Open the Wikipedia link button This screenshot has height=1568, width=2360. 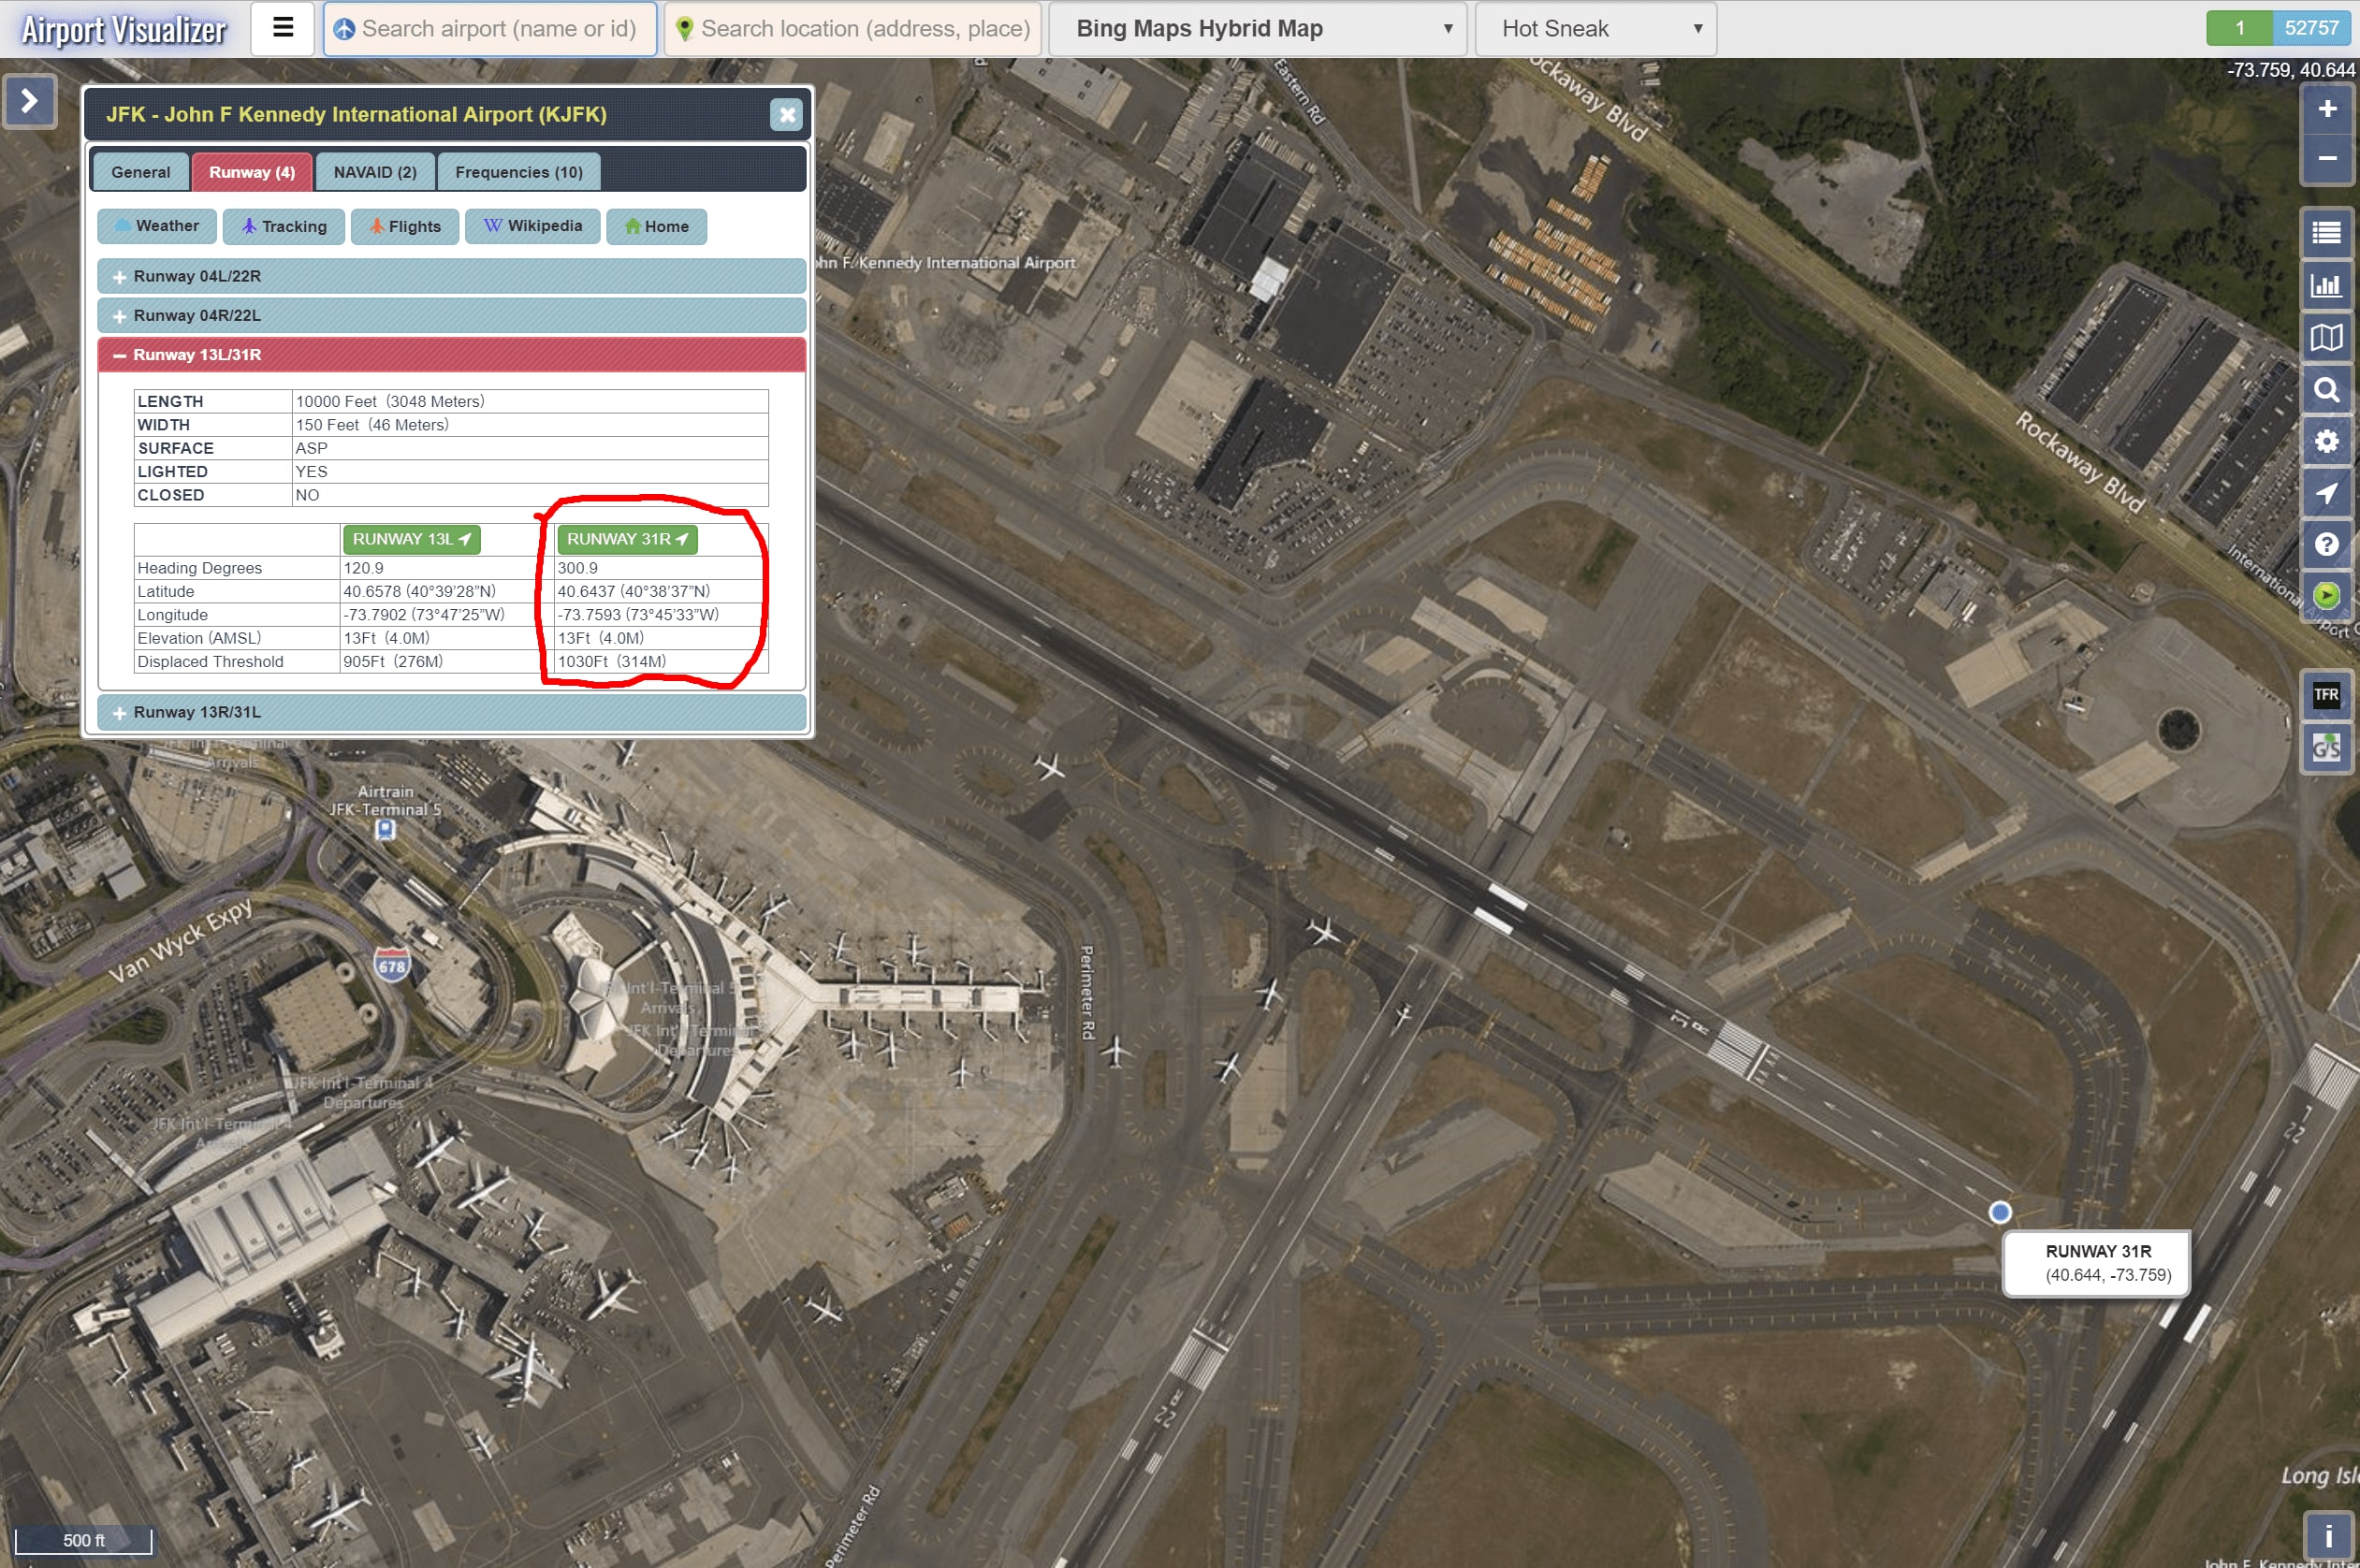point(533,226)
